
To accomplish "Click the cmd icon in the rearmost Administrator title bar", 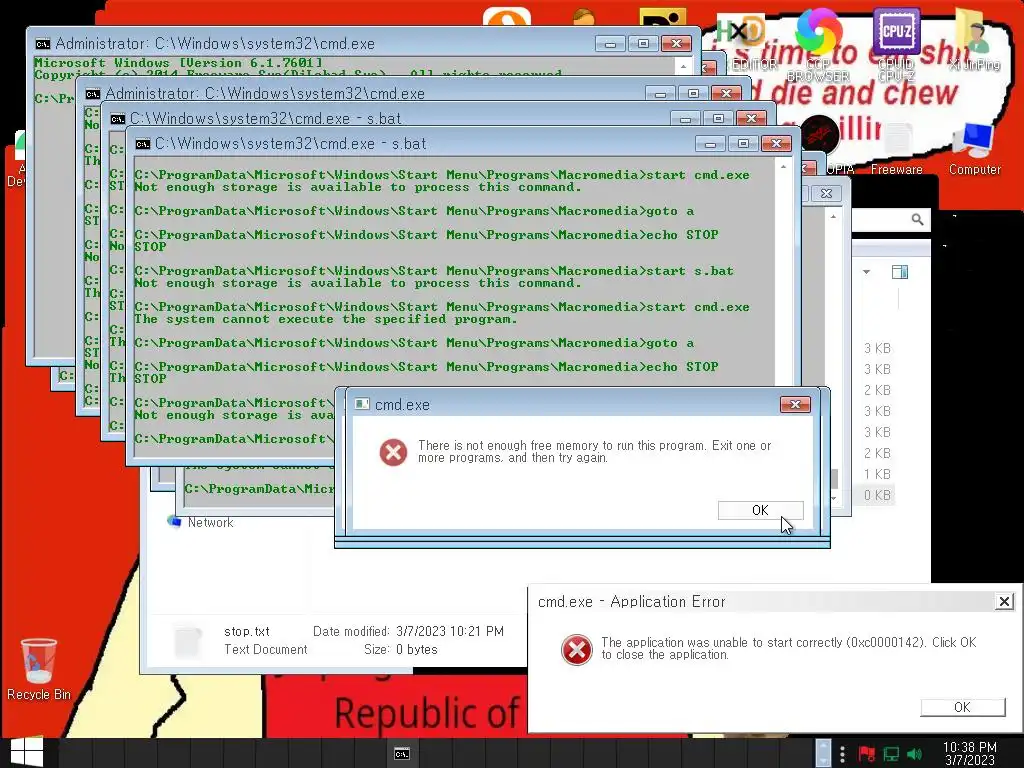I will pos(42,44).
